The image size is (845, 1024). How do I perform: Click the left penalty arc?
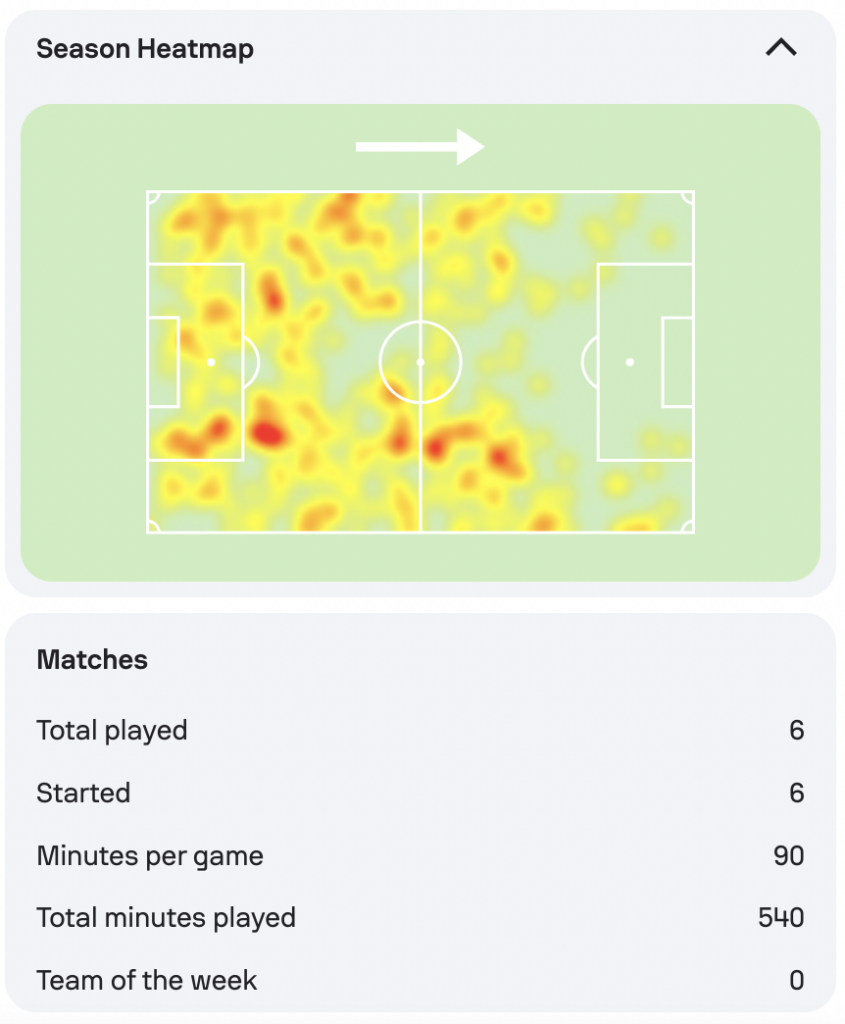click(252, 362)
